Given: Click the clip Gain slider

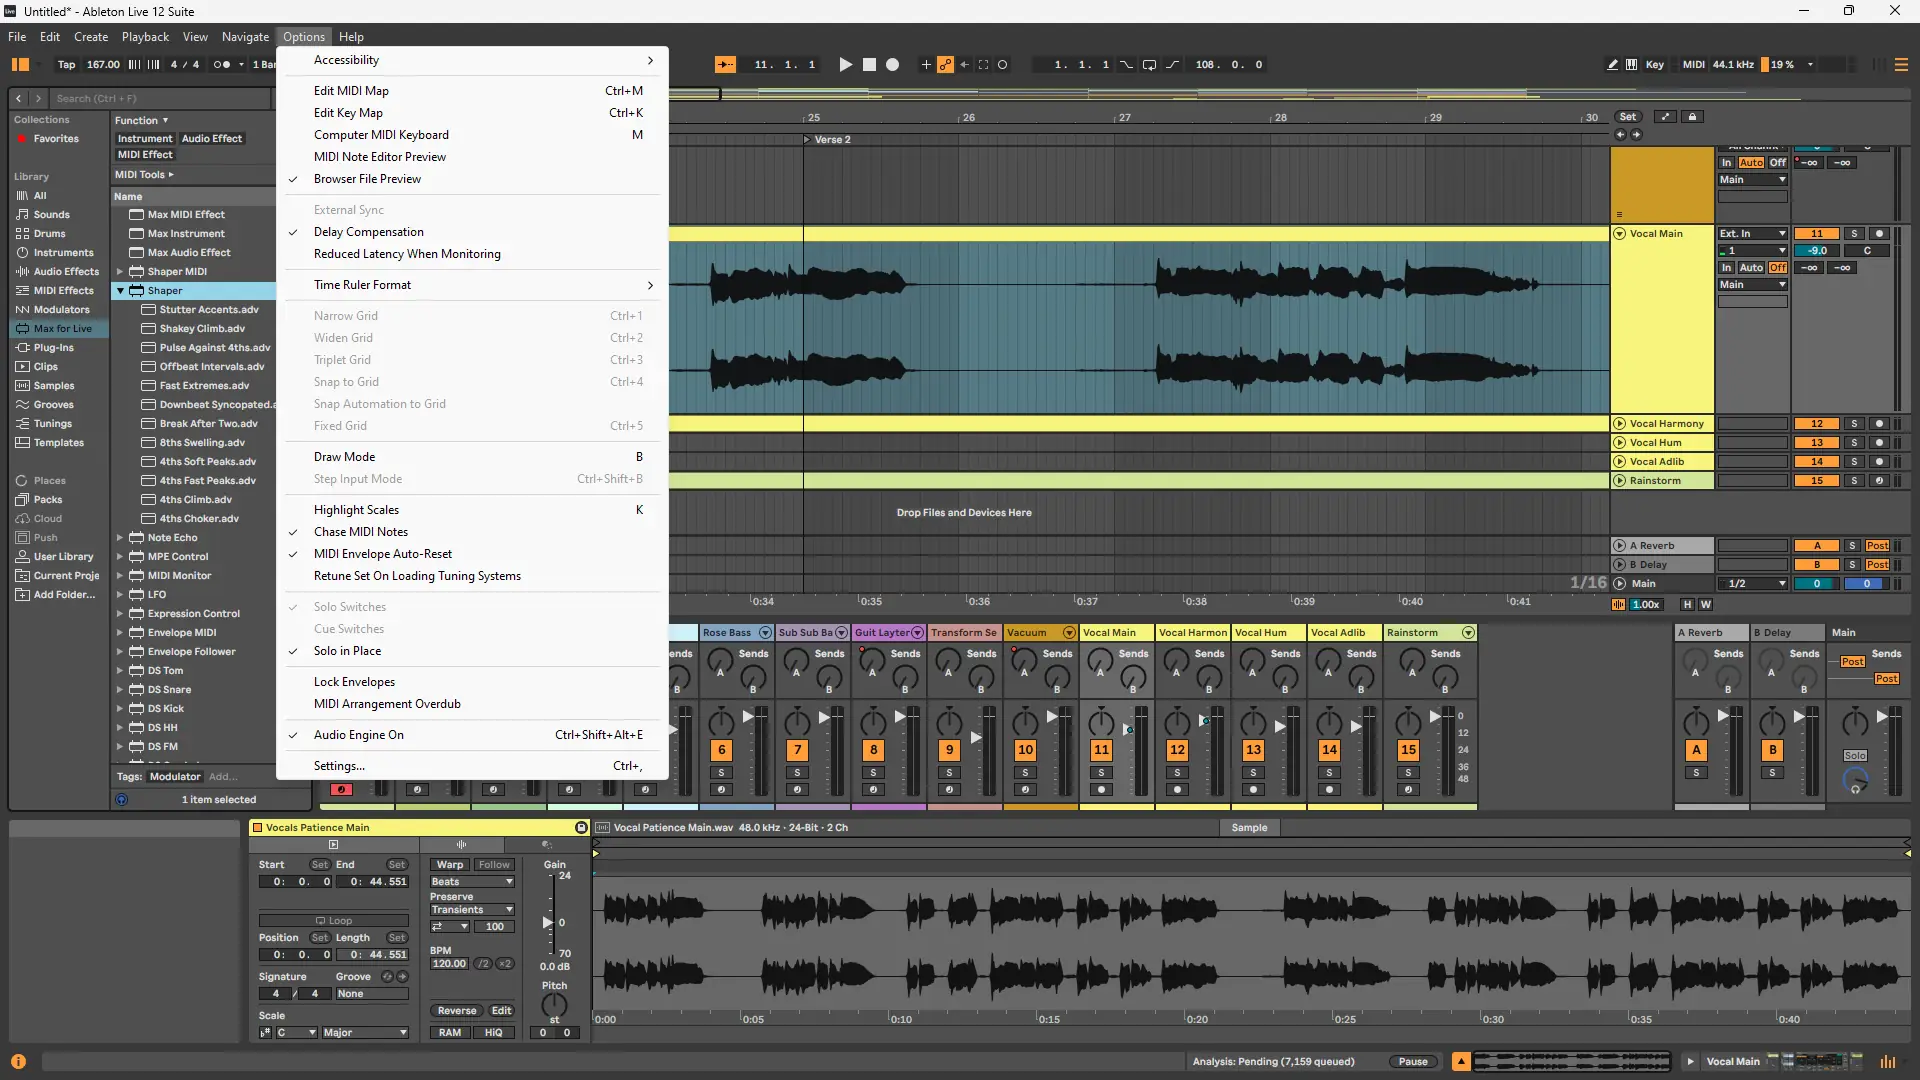Looking at the screenshot, I should click(x=548, y=921).
